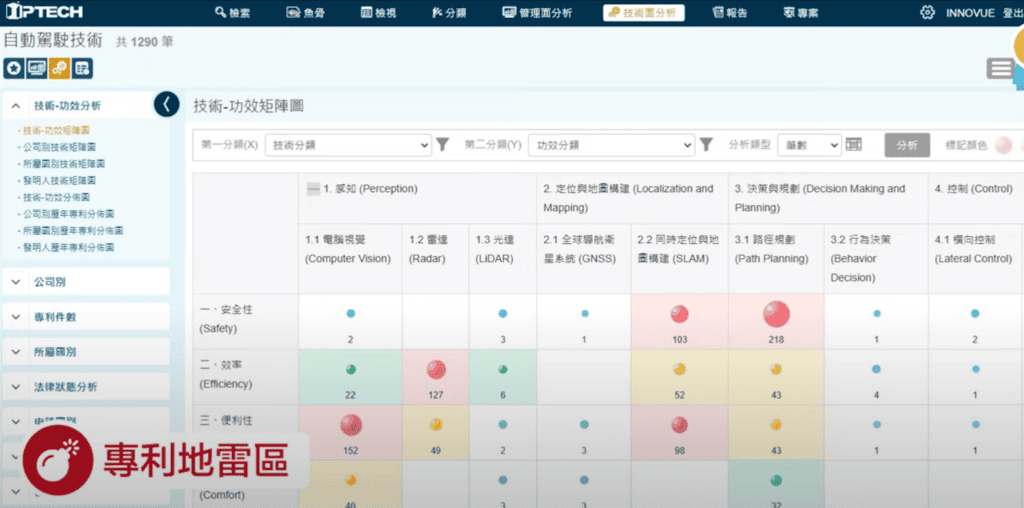Screen dimensions: 1024x508
Task: Collapse the 1. 感知 (Perception) column group
Action: coord(313,189)
